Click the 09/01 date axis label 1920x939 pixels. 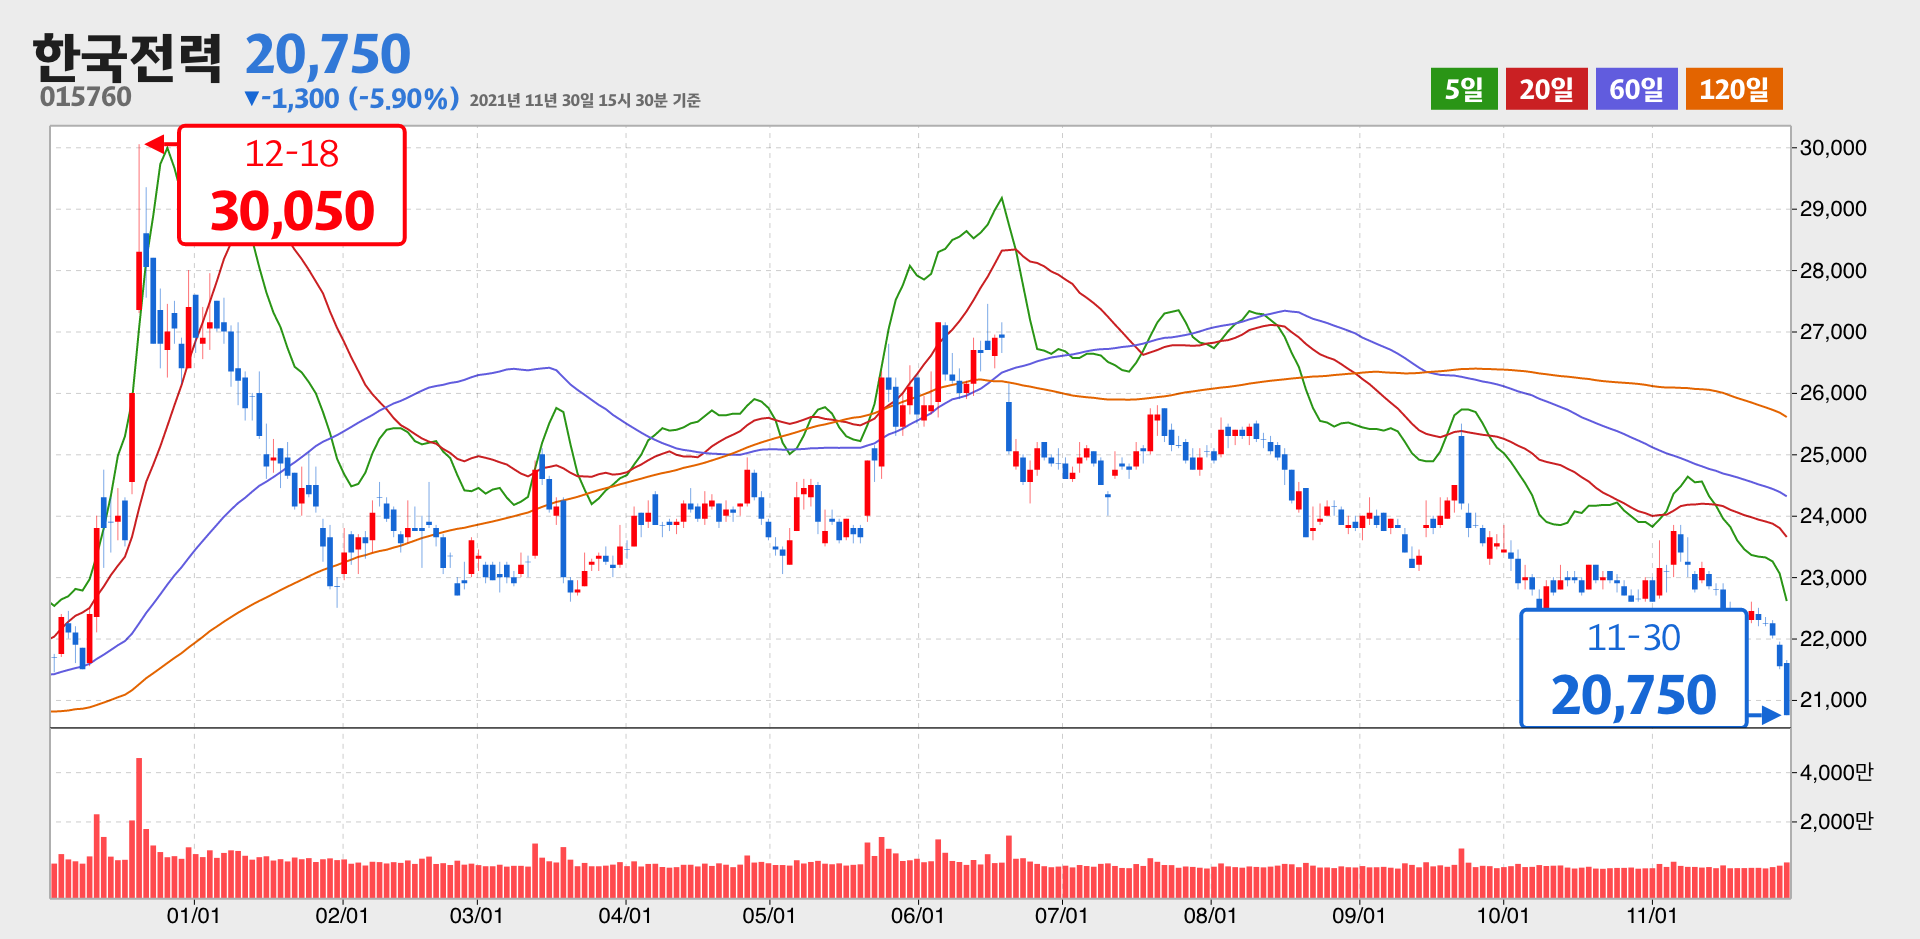[x=1359, y=916]
